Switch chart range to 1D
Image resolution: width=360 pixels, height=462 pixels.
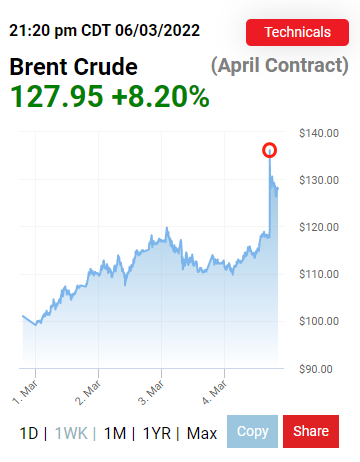tap(29, 433)
